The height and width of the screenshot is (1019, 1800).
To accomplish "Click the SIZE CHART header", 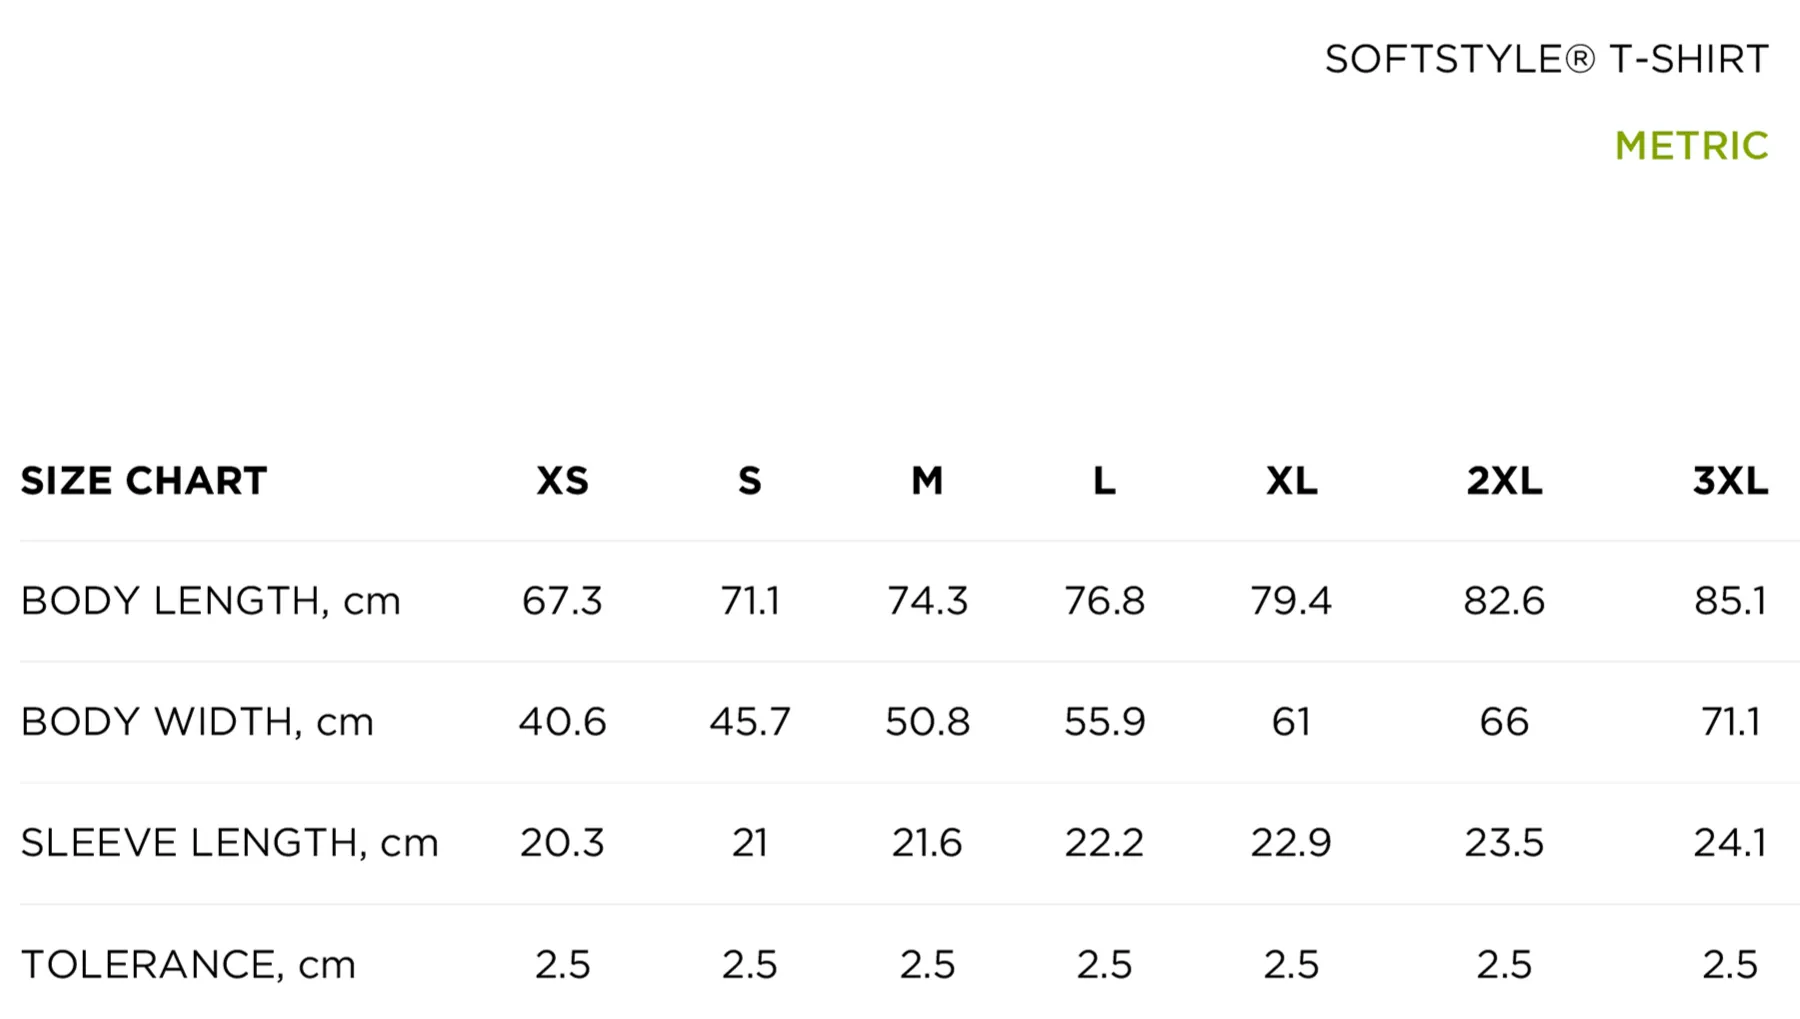I will click(144, 481).
